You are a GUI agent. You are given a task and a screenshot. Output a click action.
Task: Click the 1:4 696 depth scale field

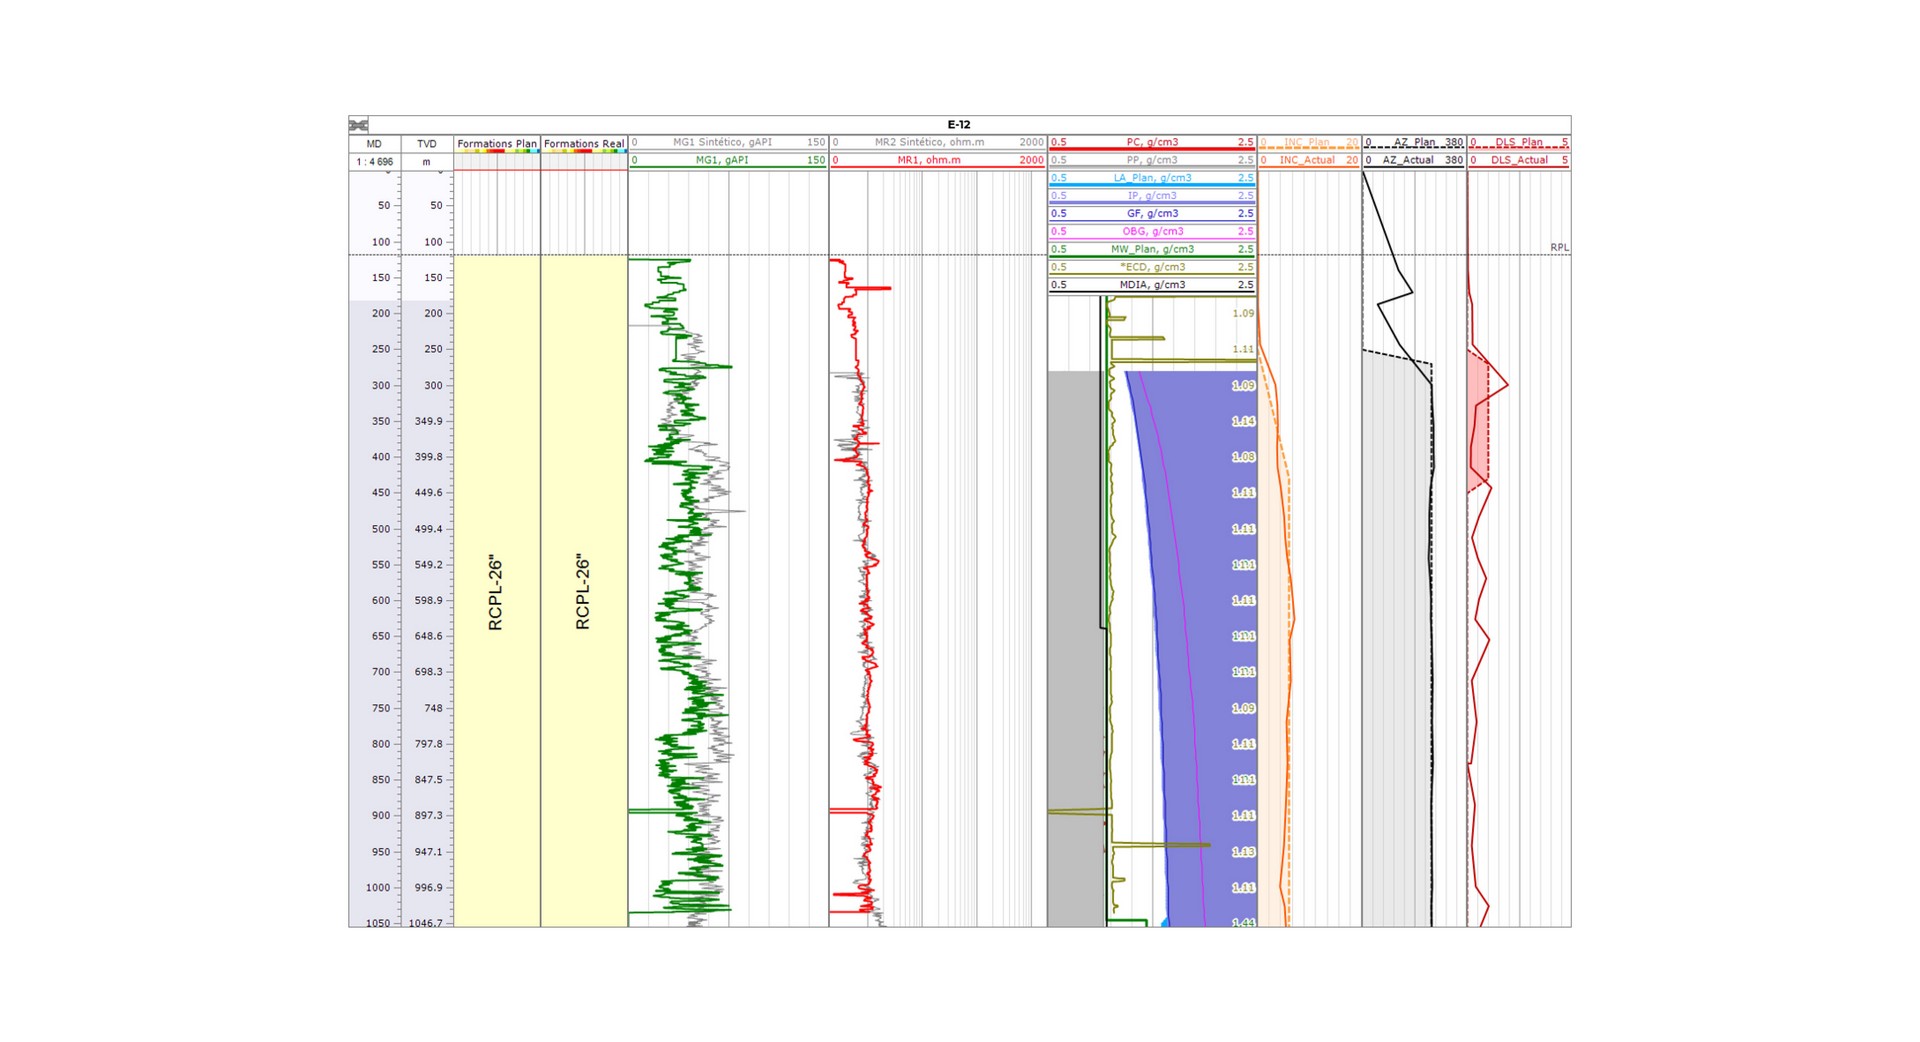coord(375,162)
